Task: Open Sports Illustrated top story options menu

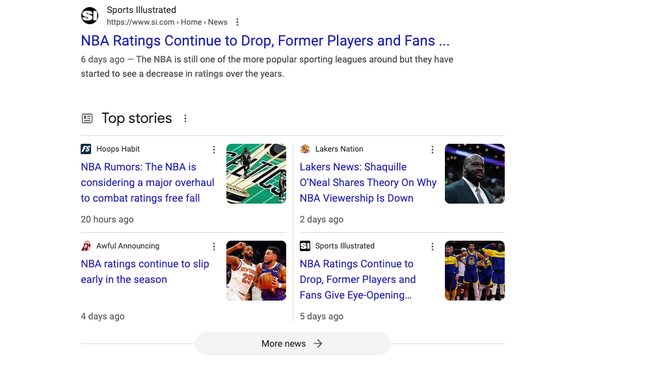Action: pyautogui.click(x=432, y=247)
